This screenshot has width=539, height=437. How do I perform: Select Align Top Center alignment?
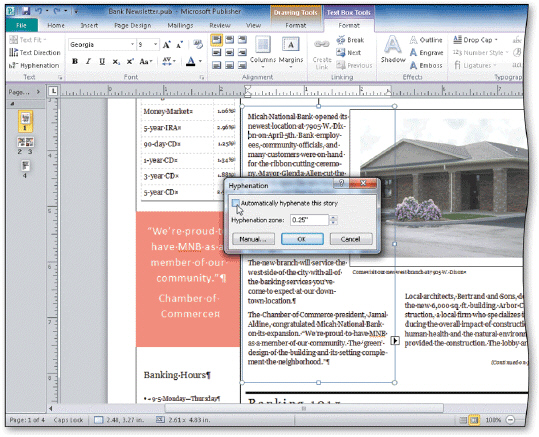pos(229,40)
